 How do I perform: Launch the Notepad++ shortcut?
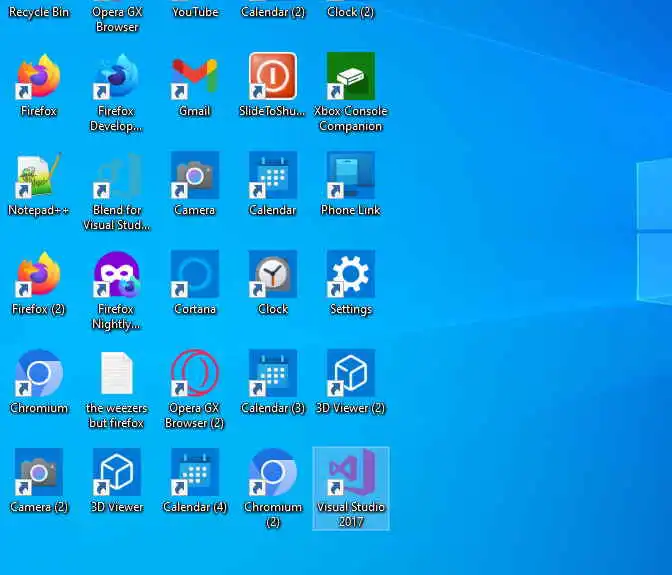pyautogui.click(x=39, y=175)
